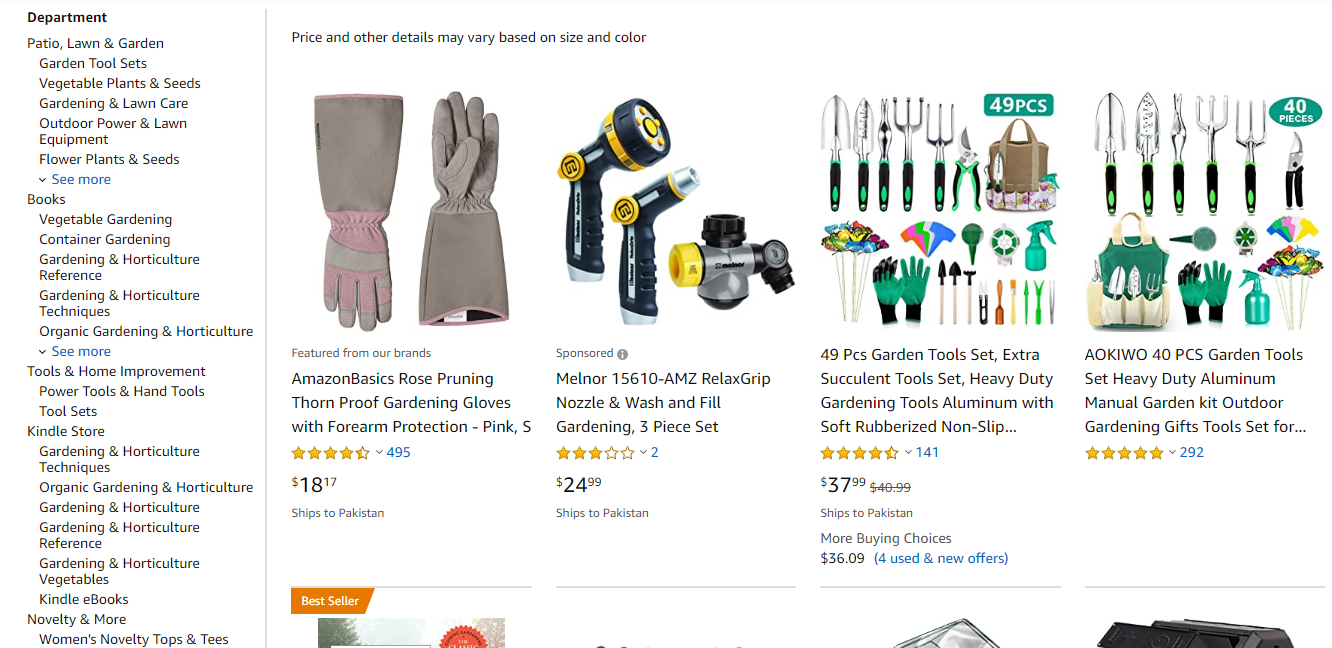Expand star rating popup beside 292 reviews
The image size is (1332, 648).
pos(1172,453)
